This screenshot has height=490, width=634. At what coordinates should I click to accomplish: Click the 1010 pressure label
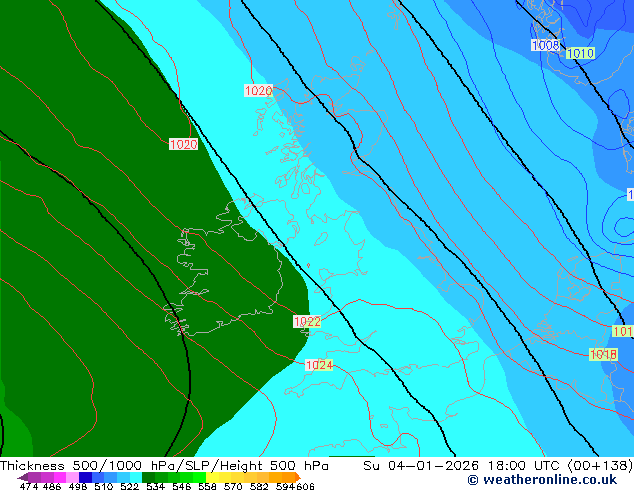click(x=580, y=53)
